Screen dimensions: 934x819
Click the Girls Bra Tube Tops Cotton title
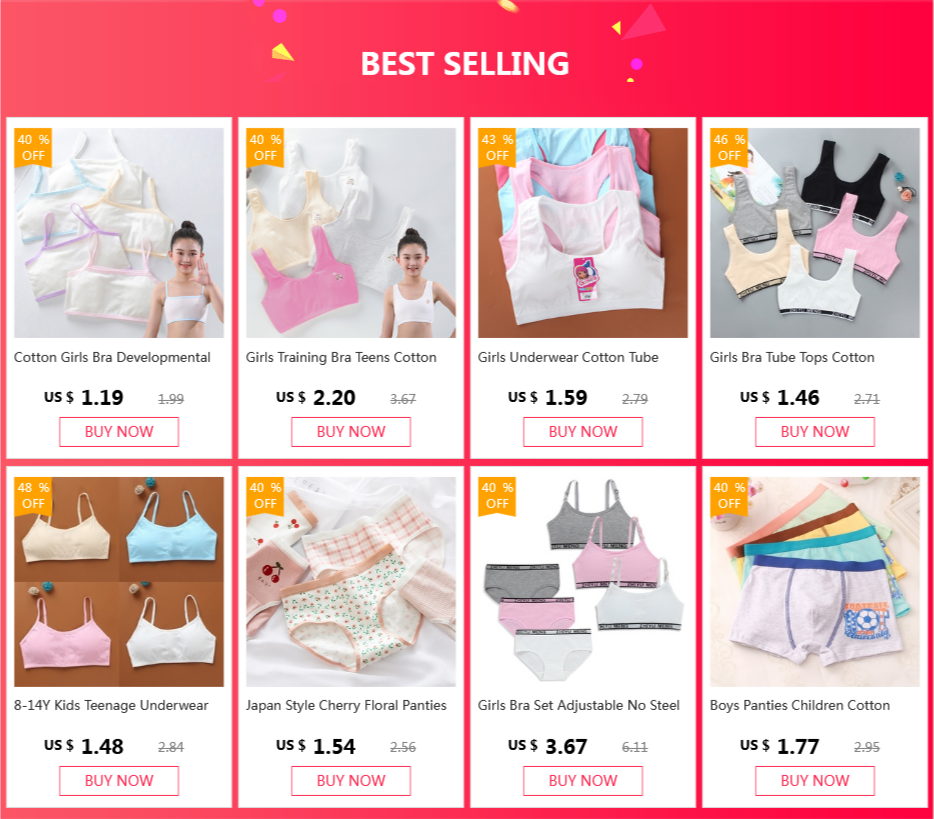click(x=792, y=357)
